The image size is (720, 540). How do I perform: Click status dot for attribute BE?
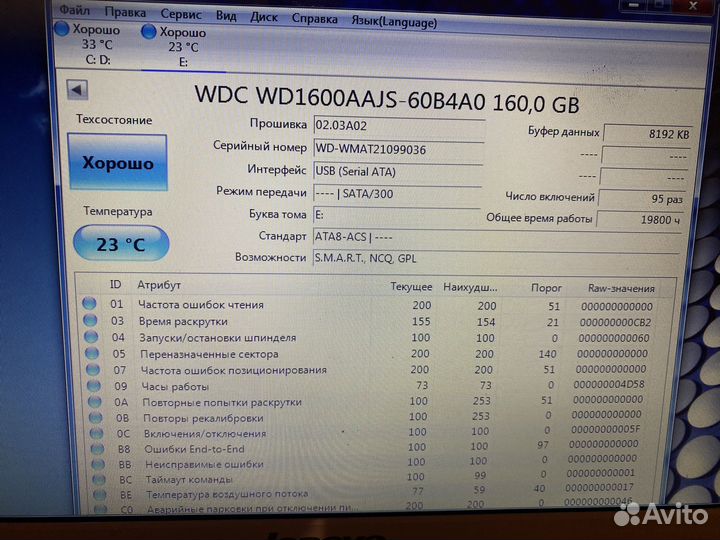(x=100, y=495)
